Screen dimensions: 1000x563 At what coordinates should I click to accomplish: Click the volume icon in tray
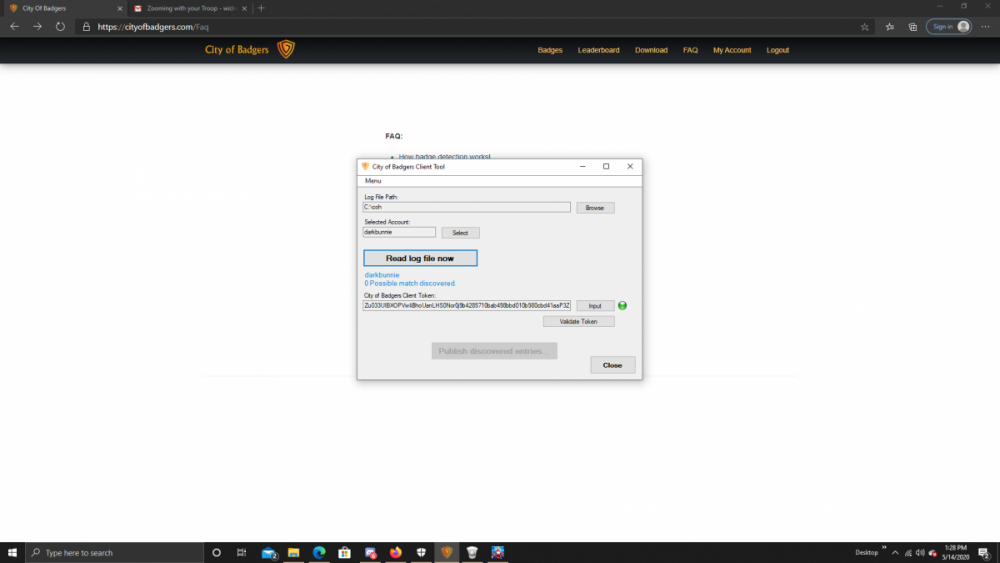[x=920, y=552]
